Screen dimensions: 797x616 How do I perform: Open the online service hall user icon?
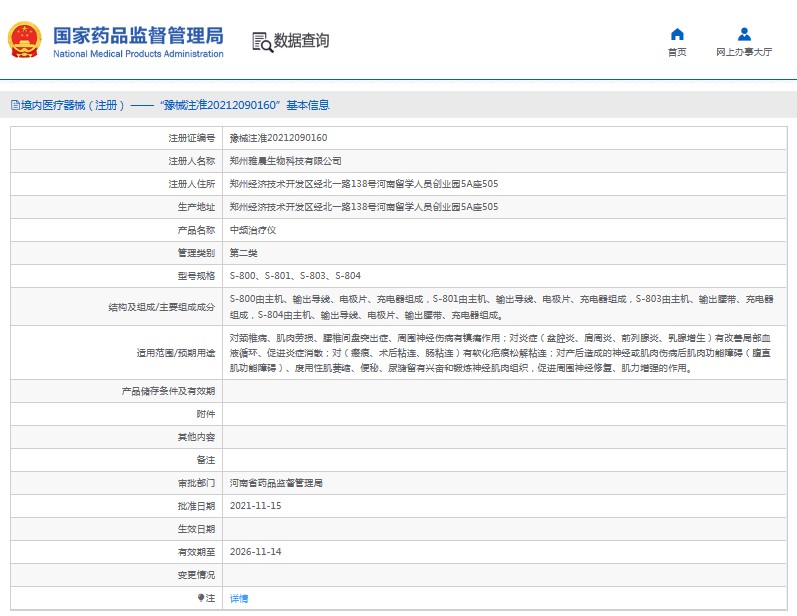pos(744,34)
